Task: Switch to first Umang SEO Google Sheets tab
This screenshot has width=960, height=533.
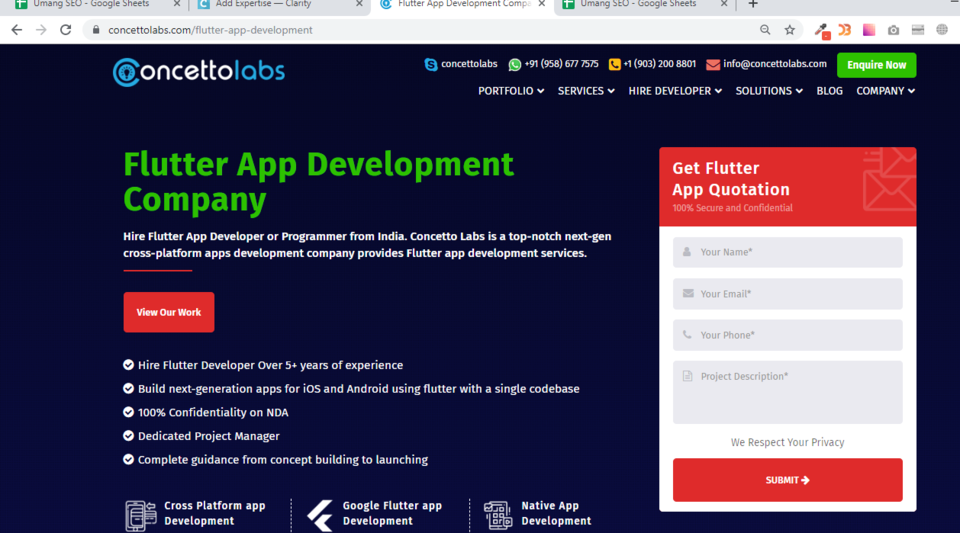Action: point(92,5)
